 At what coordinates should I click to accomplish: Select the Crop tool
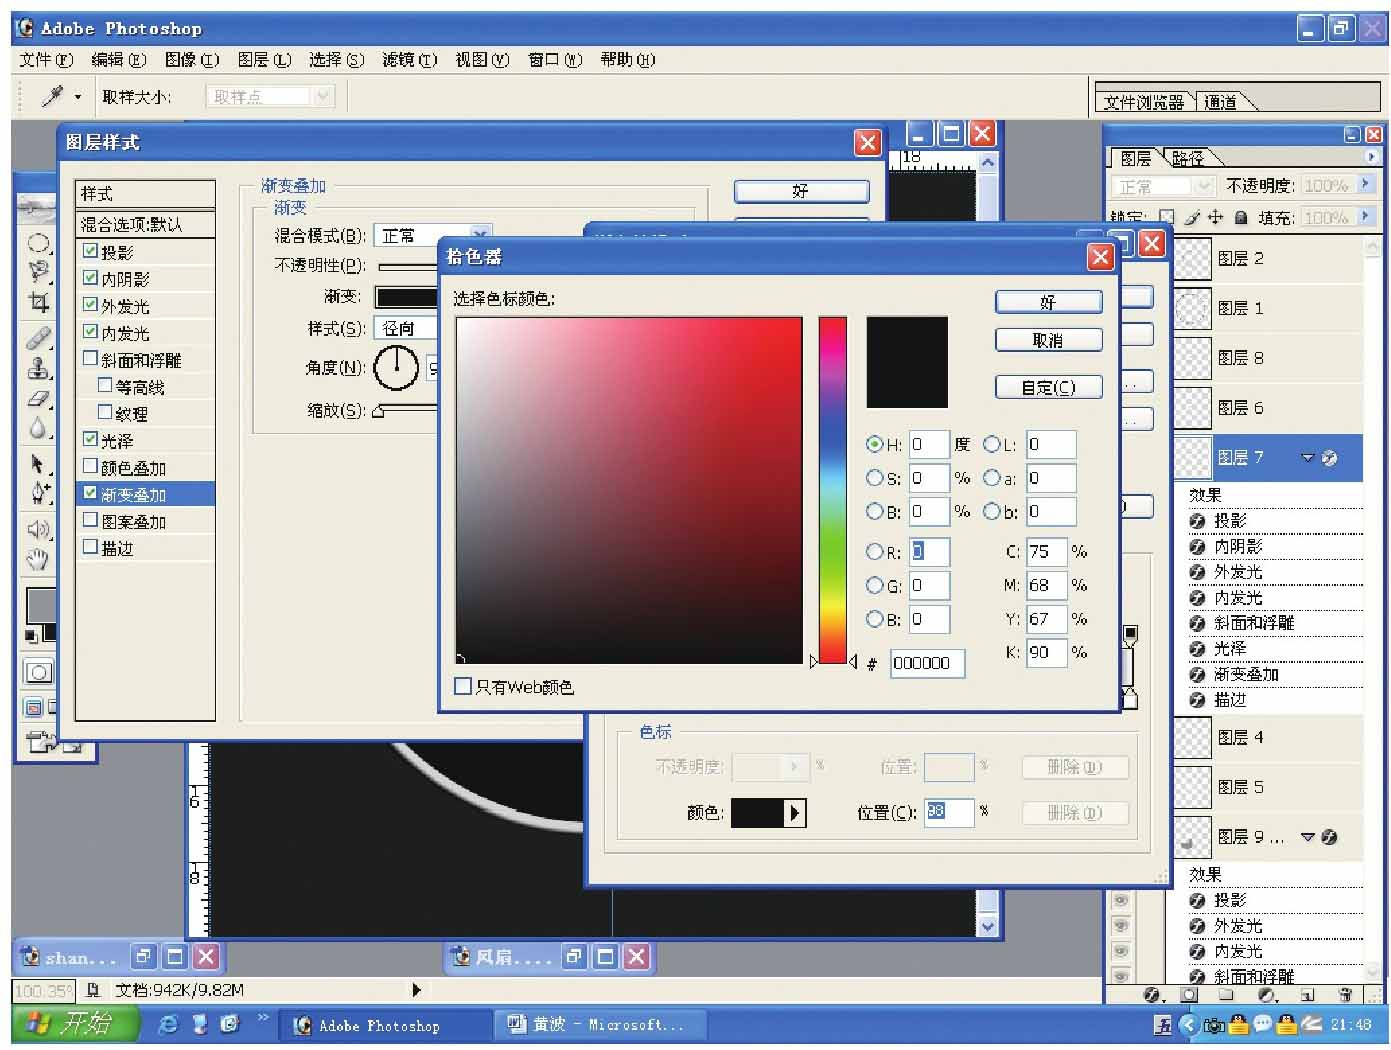38,301
